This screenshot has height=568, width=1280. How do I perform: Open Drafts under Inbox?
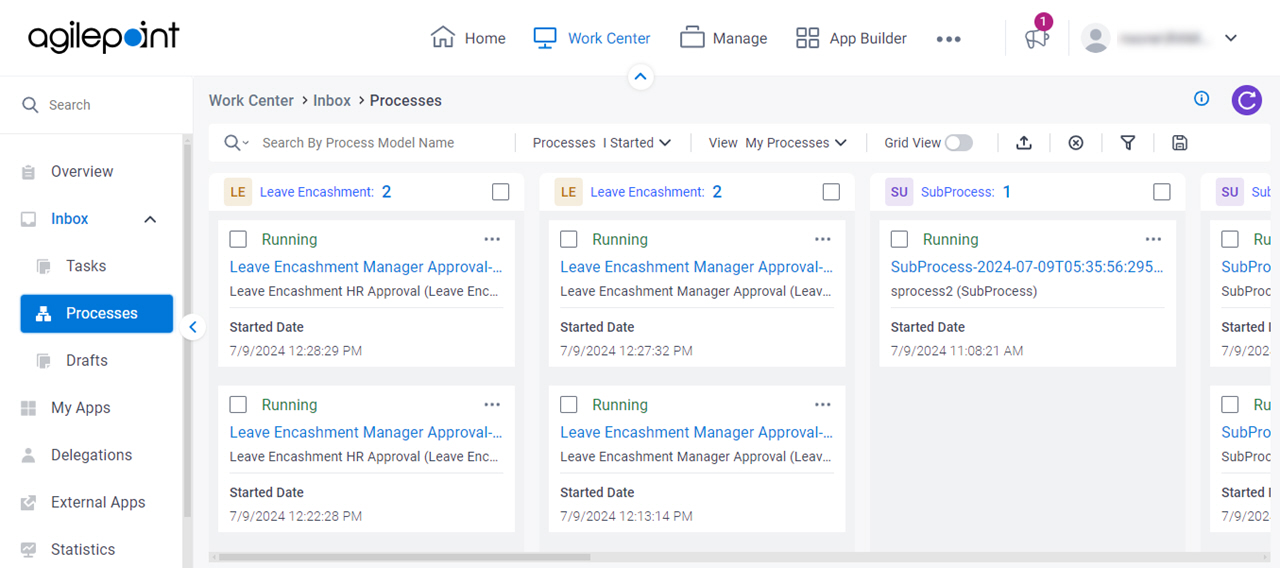click(x=86, y=360)
